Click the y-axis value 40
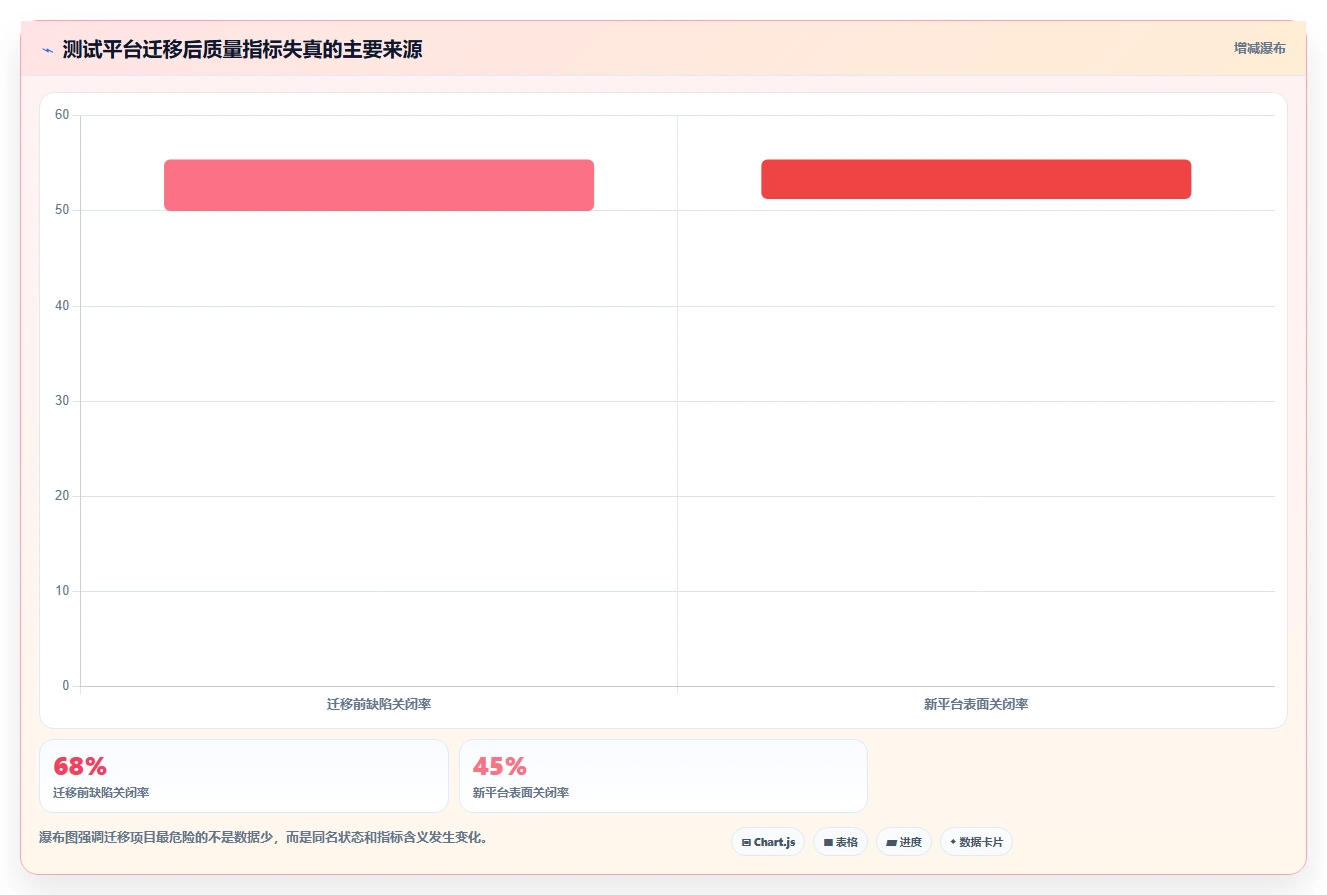This screenshot has width=1327, height=895. (62, 305)
